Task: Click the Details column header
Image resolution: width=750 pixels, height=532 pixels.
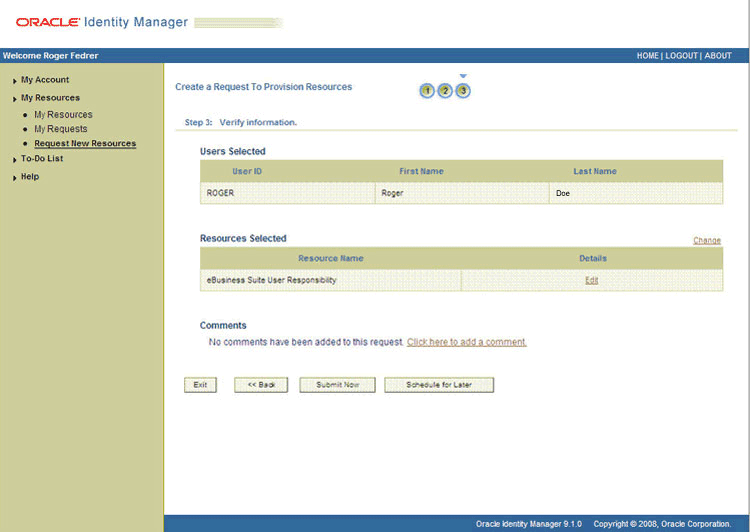Action: [x=593, y=258]
